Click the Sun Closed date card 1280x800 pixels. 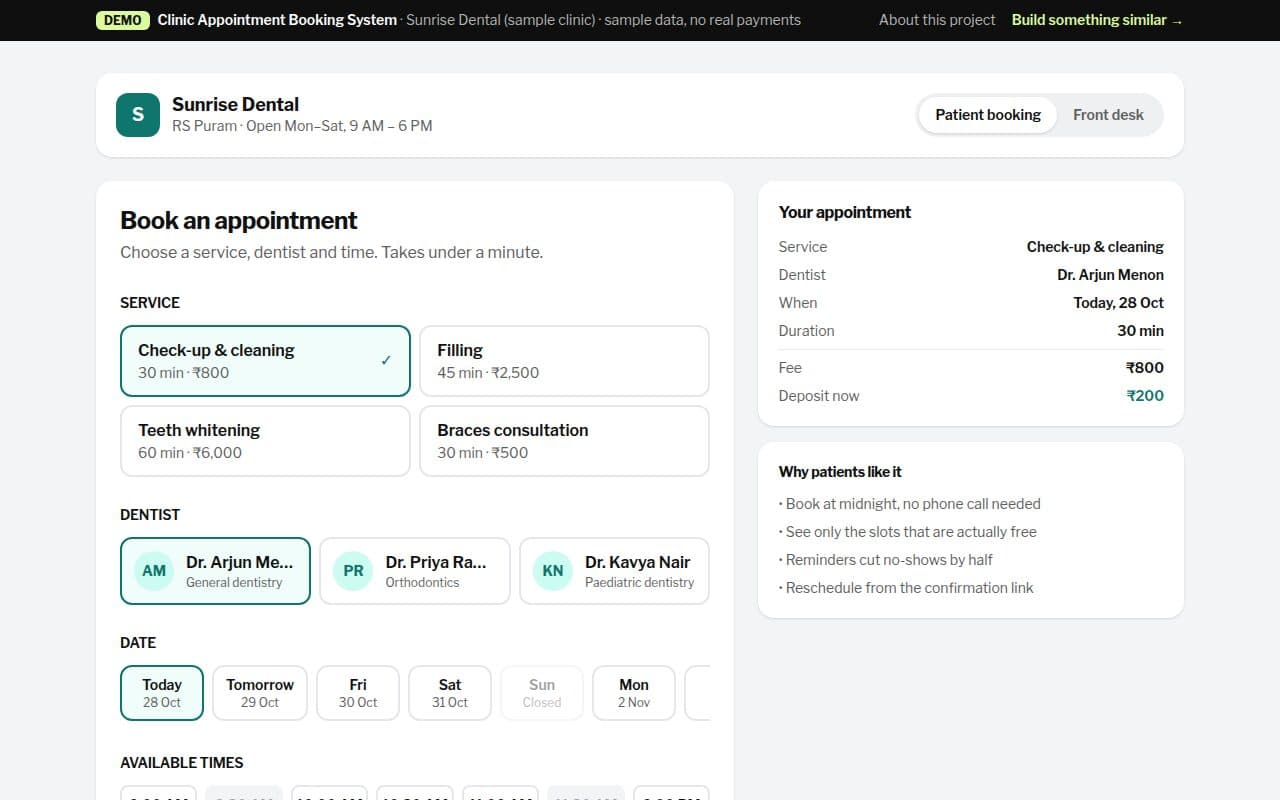(542, 693)
